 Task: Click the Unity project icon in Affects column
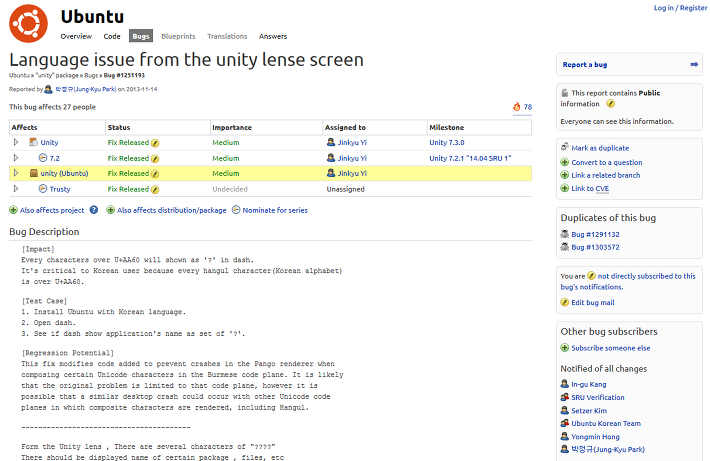coord(34,142)
